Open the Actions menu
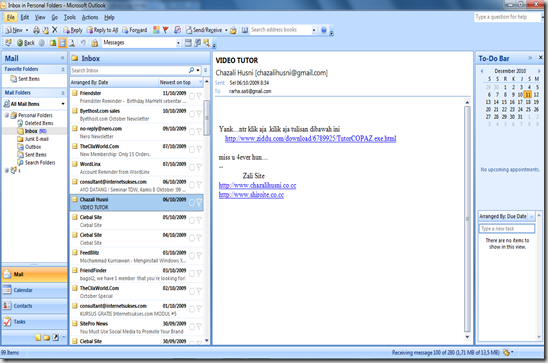 [x=90, y=17]
